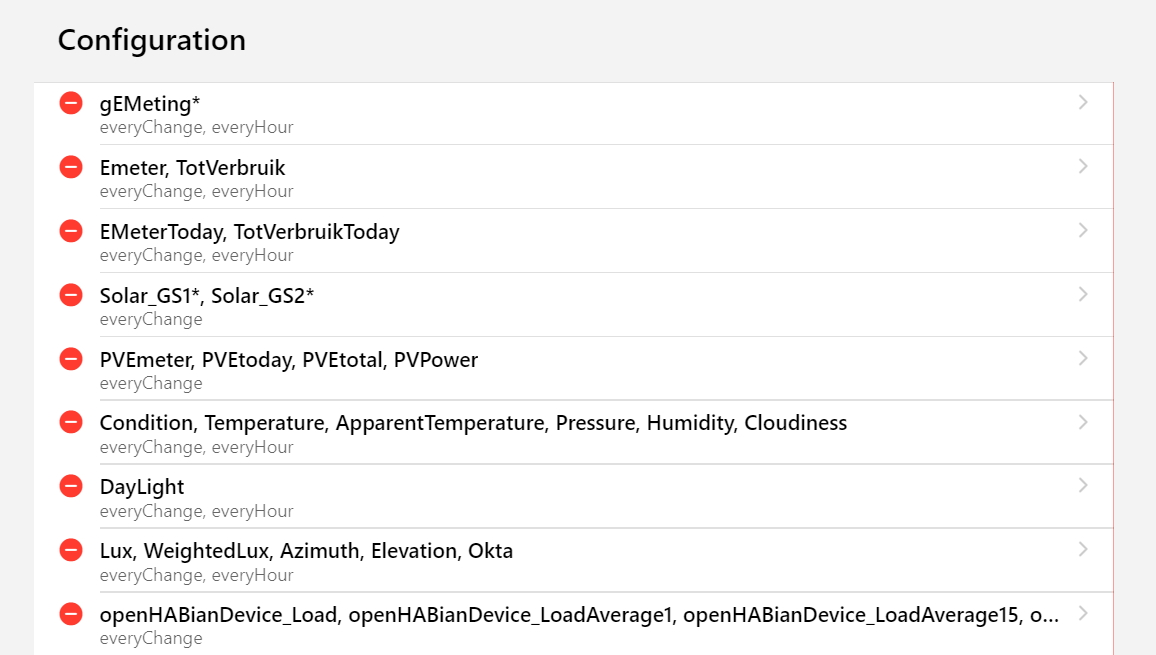Select the Lux, WeightedLux, Azimuth item
The height and width of the screenshot is (655, 1156).
306,551
